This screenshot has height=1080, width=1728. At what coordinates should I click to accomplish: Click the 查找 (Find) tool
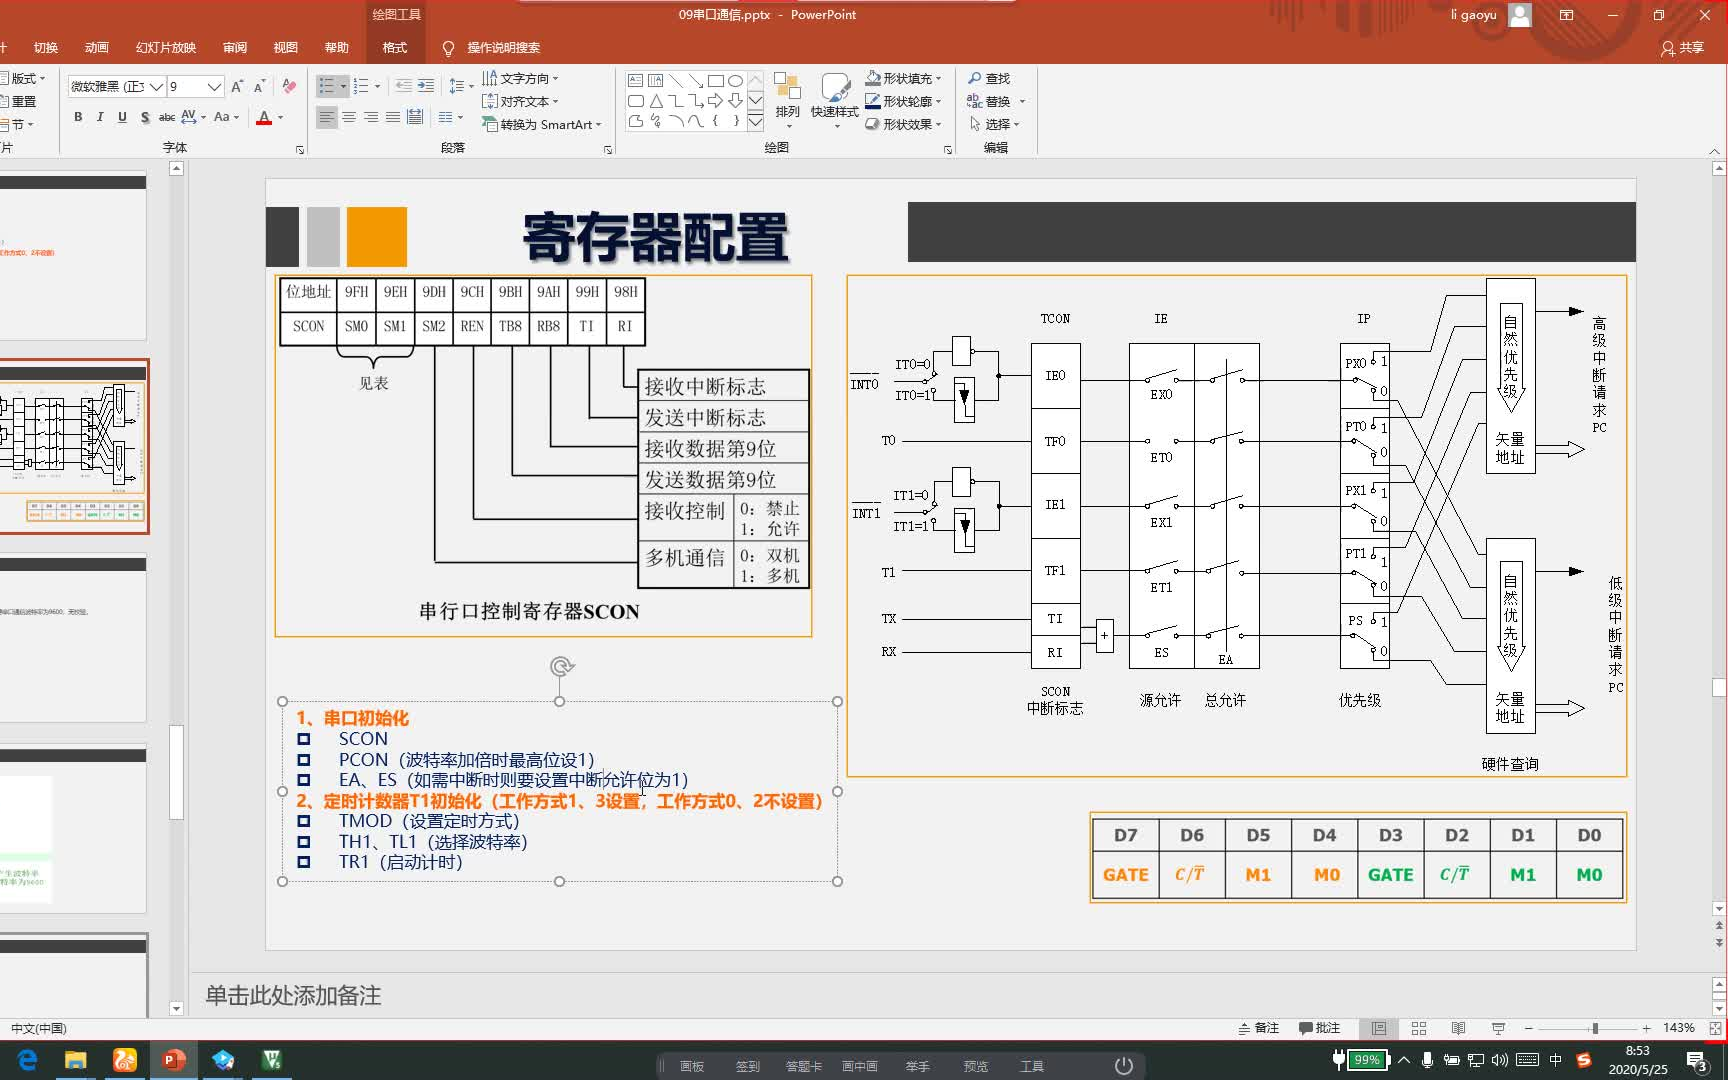coord(988,78)
